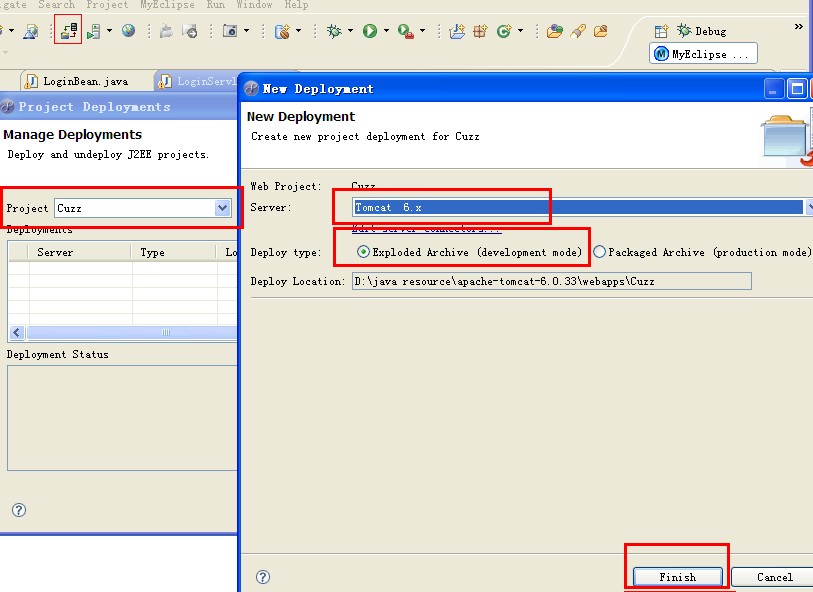Switch to the LoginServl editor tab
The width and height of the screenshot is (813, 592).
coord(198,81)
